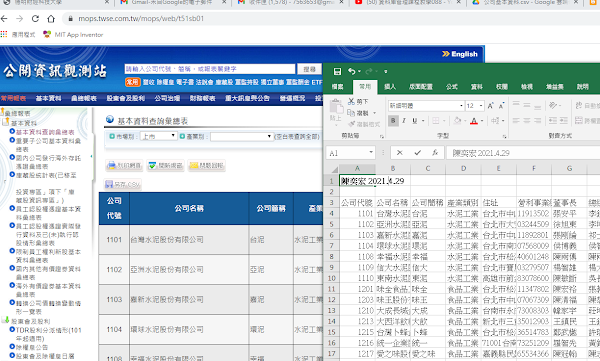600x361 pixels.
Task: Click the Fill Color bucket
Action: pos(457,121)
